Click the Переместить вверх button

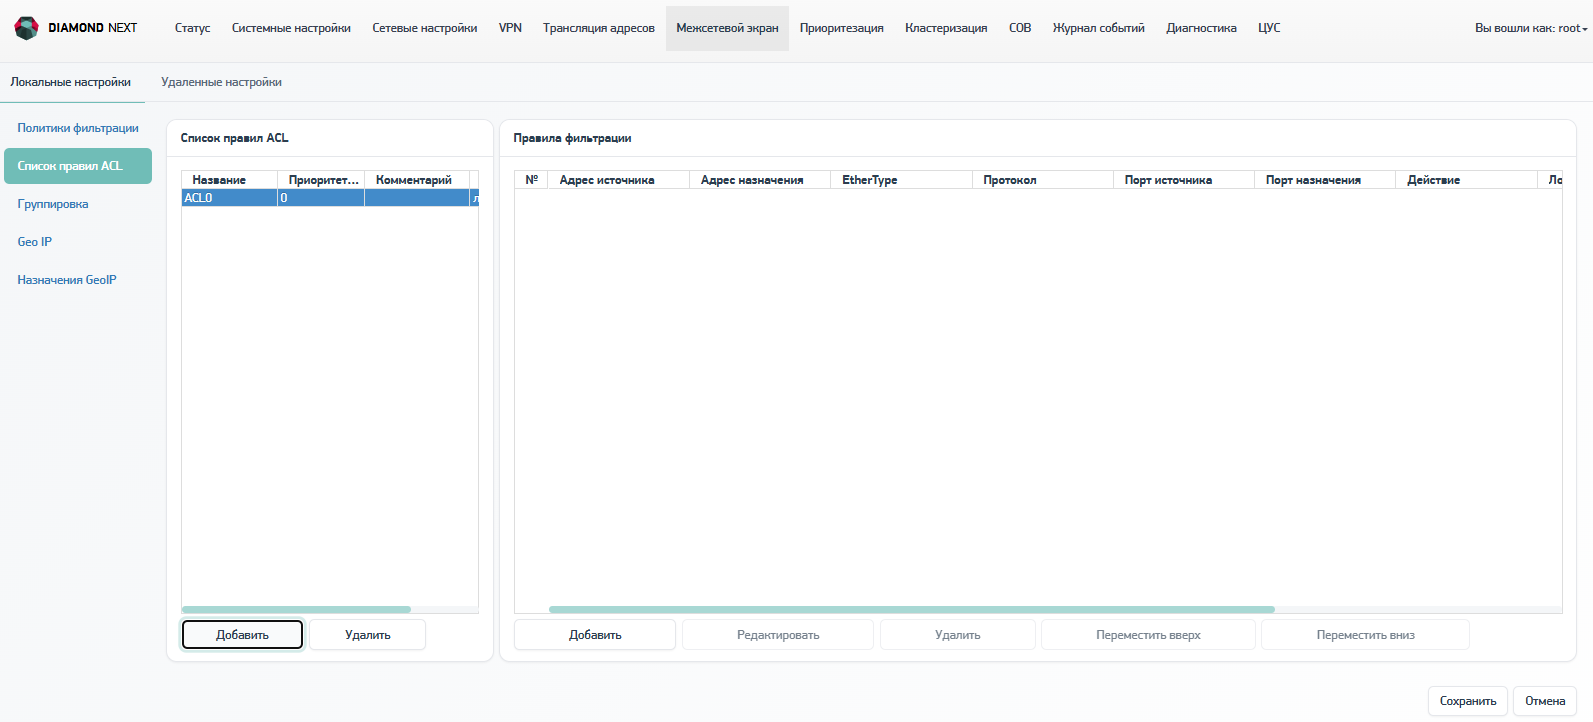tap(1148, 635)
